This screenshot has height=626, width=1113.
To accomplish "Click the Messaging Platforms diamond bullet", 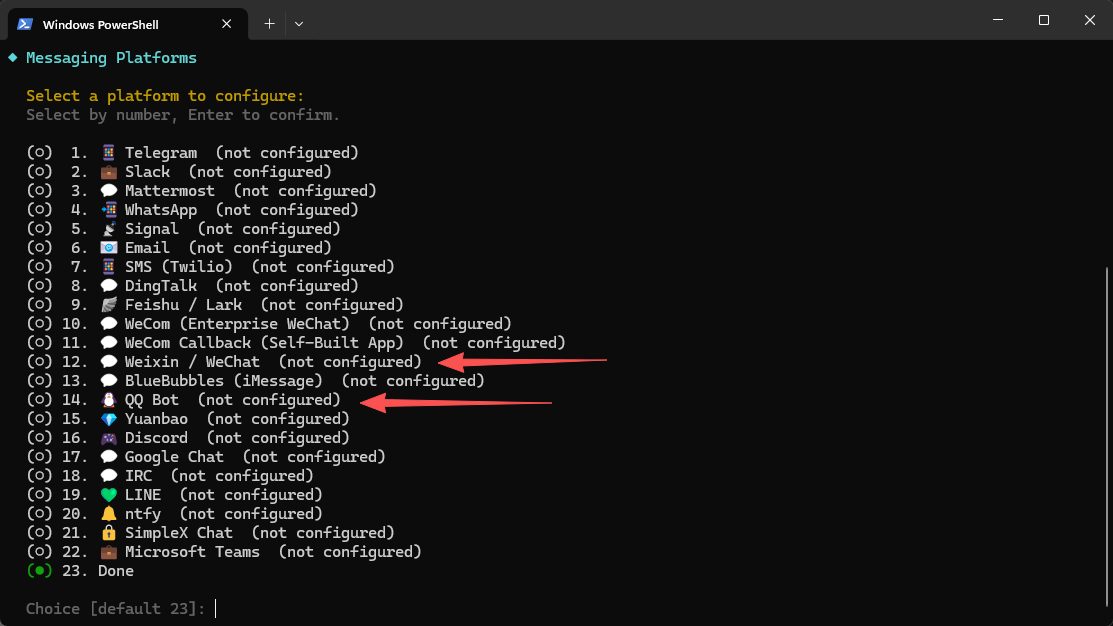I will (13, 57).
